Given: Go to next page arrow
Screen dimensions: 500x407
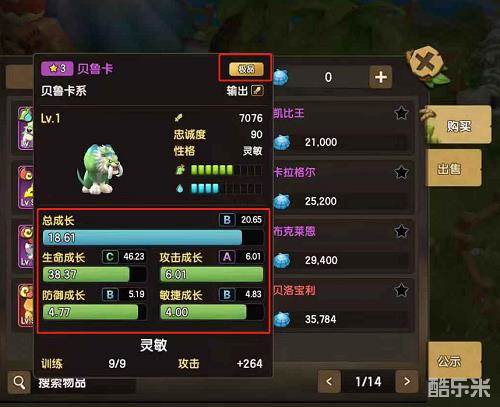Looking at the screenshot, I should click(x=406, y=382).
